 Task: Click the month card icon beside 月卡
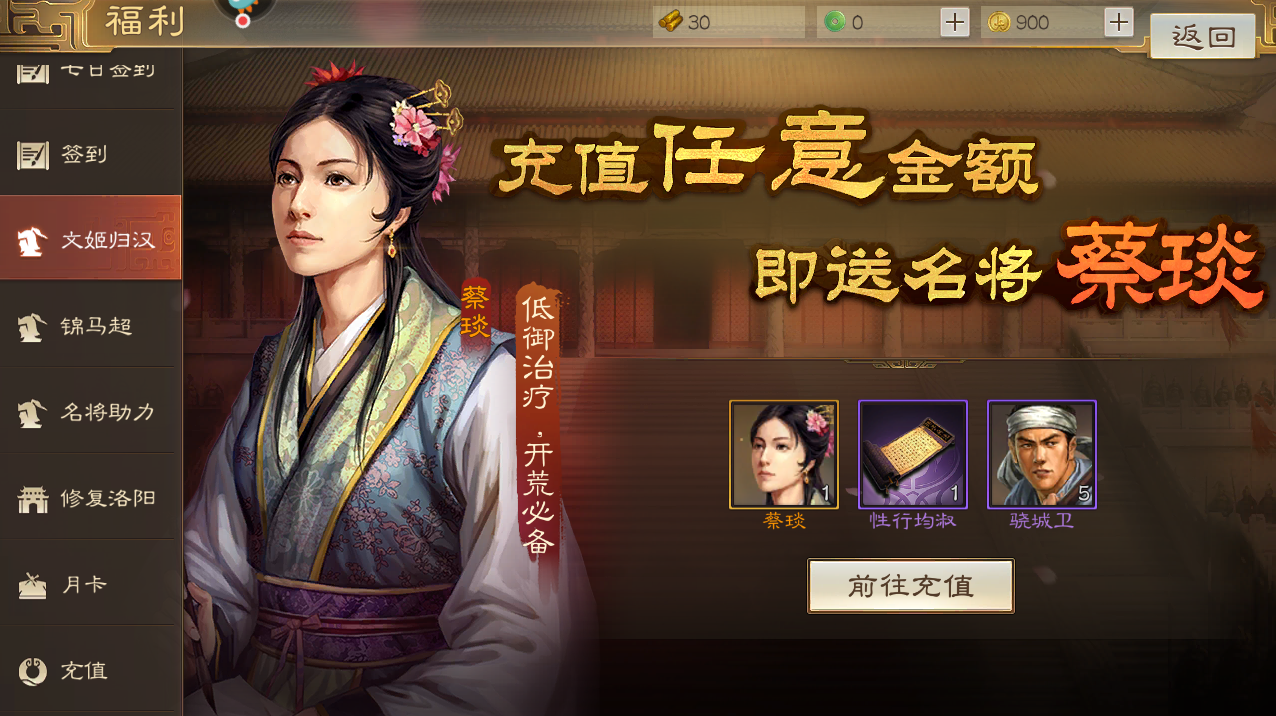tap(33, 585)
